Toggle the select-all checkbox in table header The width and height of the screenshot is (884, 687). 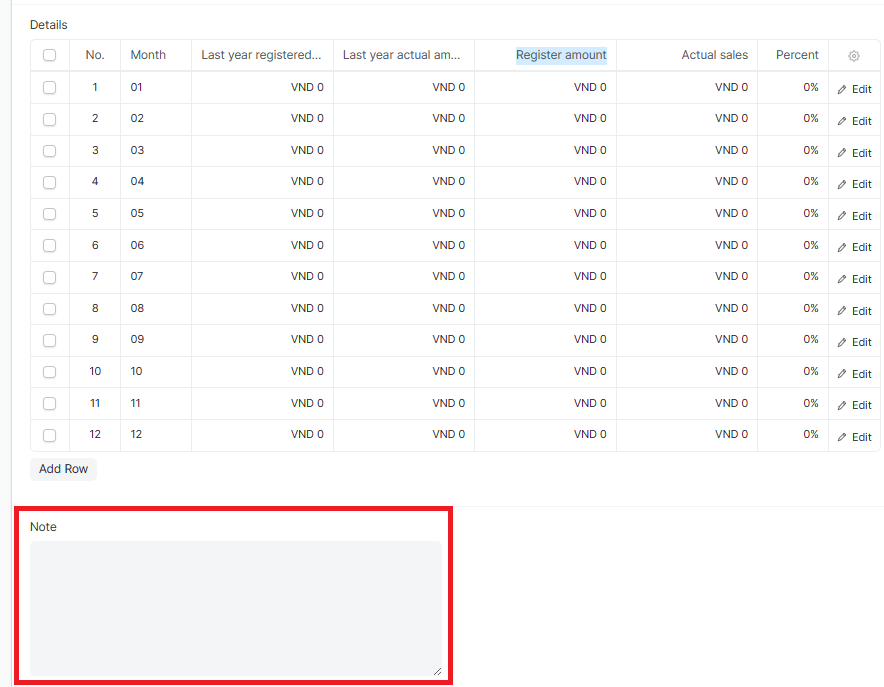click(x=50, y=56)
